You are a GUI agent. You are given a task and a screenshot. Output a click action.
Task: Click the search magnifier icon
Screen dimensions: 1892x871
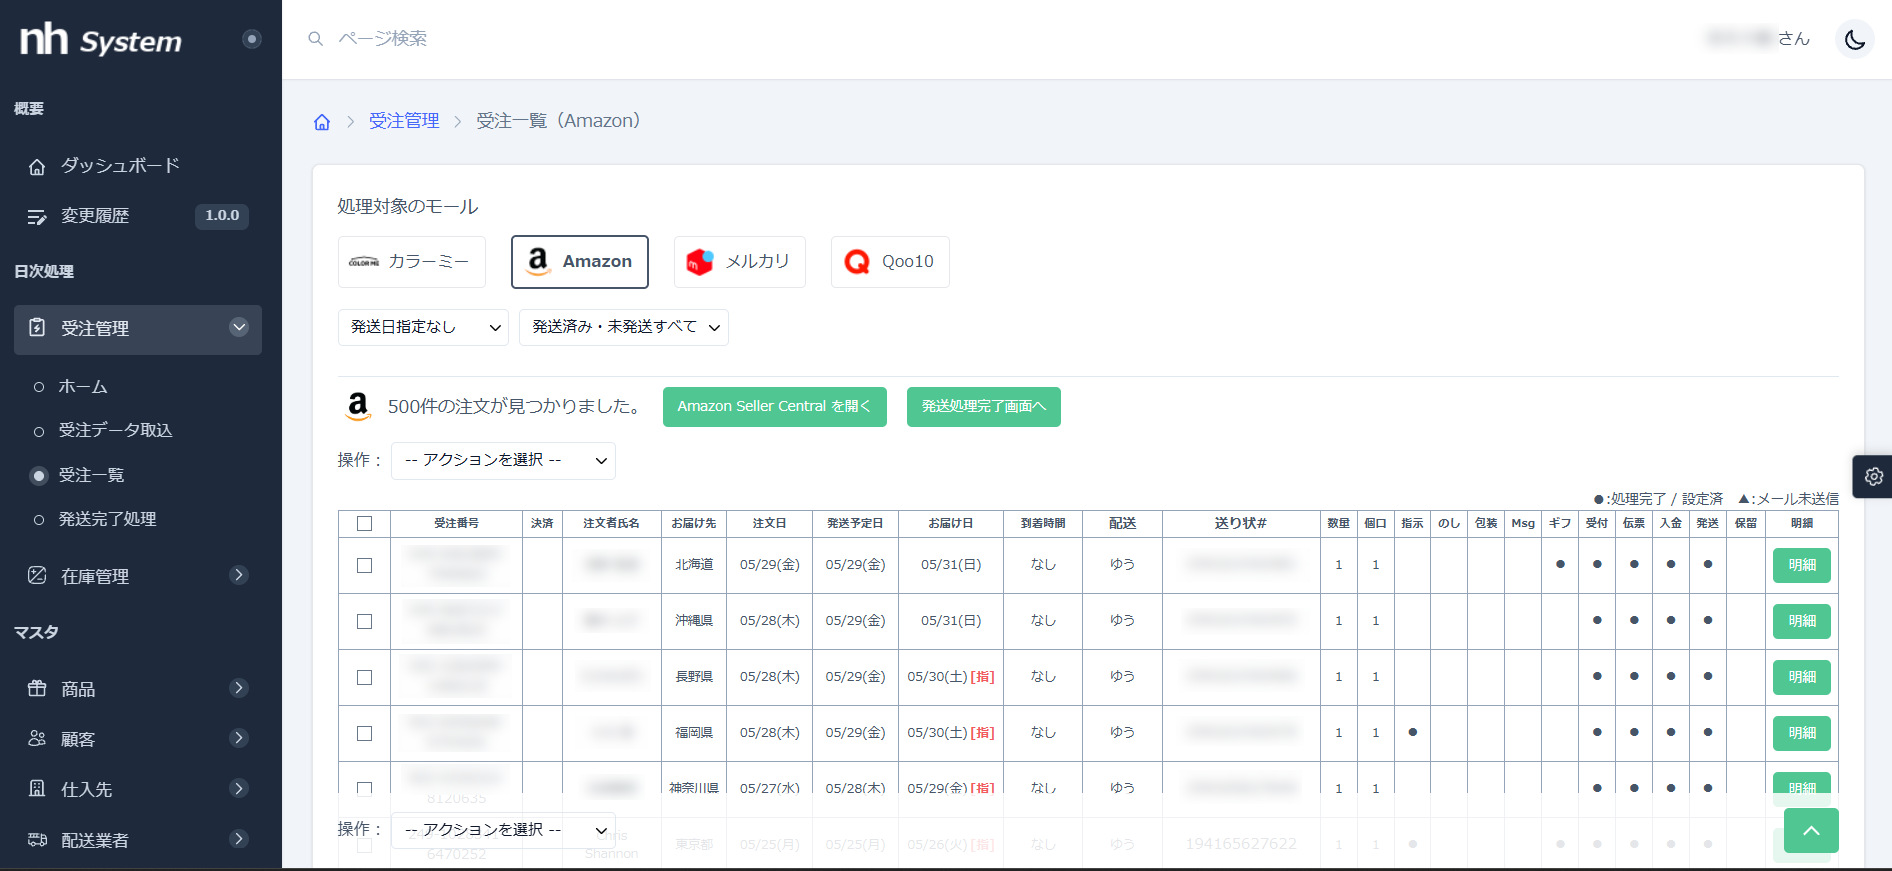316,39
